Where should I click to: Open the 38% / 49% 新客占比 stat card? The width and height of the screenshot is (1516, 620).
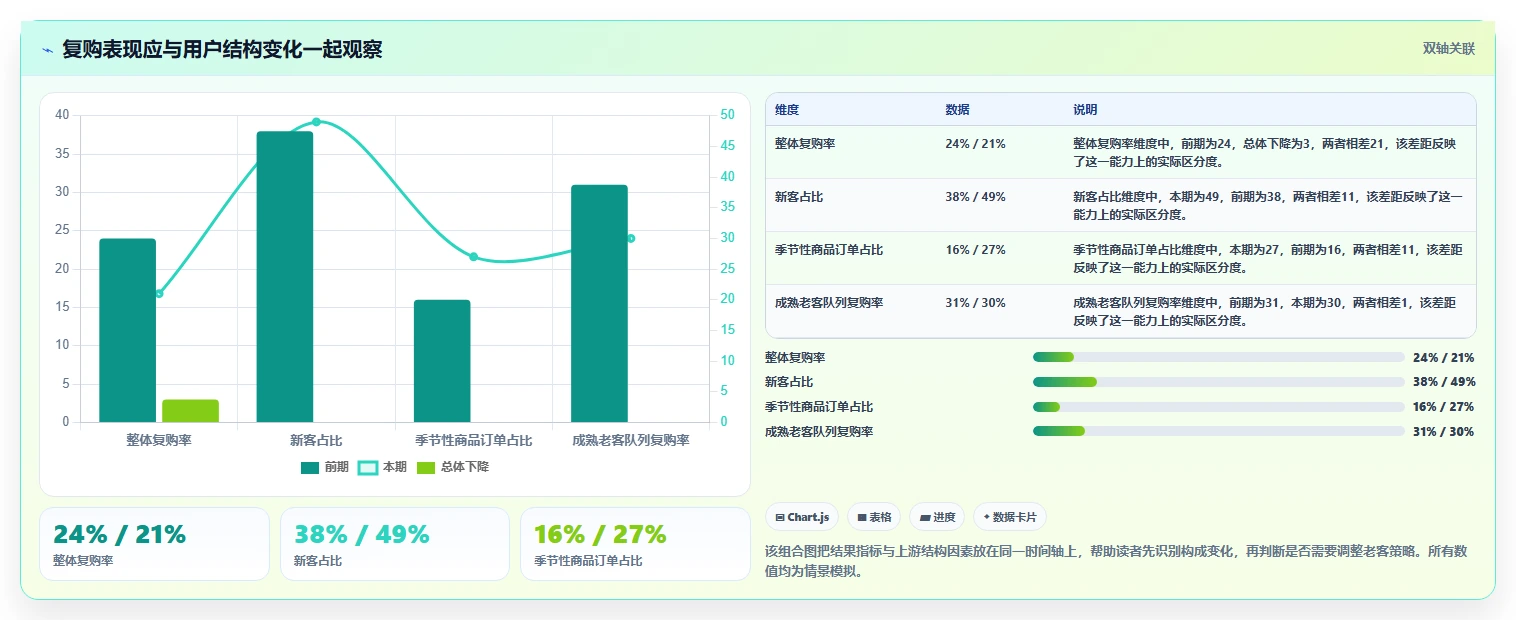click(x=395, y=544)
